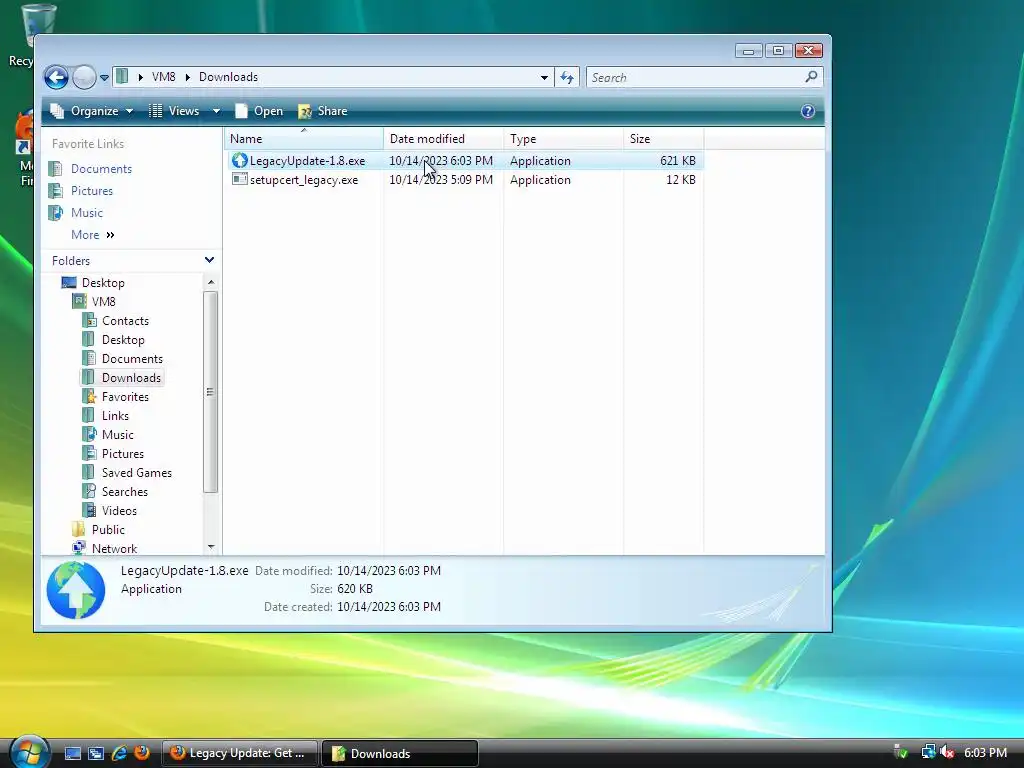Viewport: 1024px width, 768px height.
Task: Select Desktop at the tree root
Action: (103, 283)
